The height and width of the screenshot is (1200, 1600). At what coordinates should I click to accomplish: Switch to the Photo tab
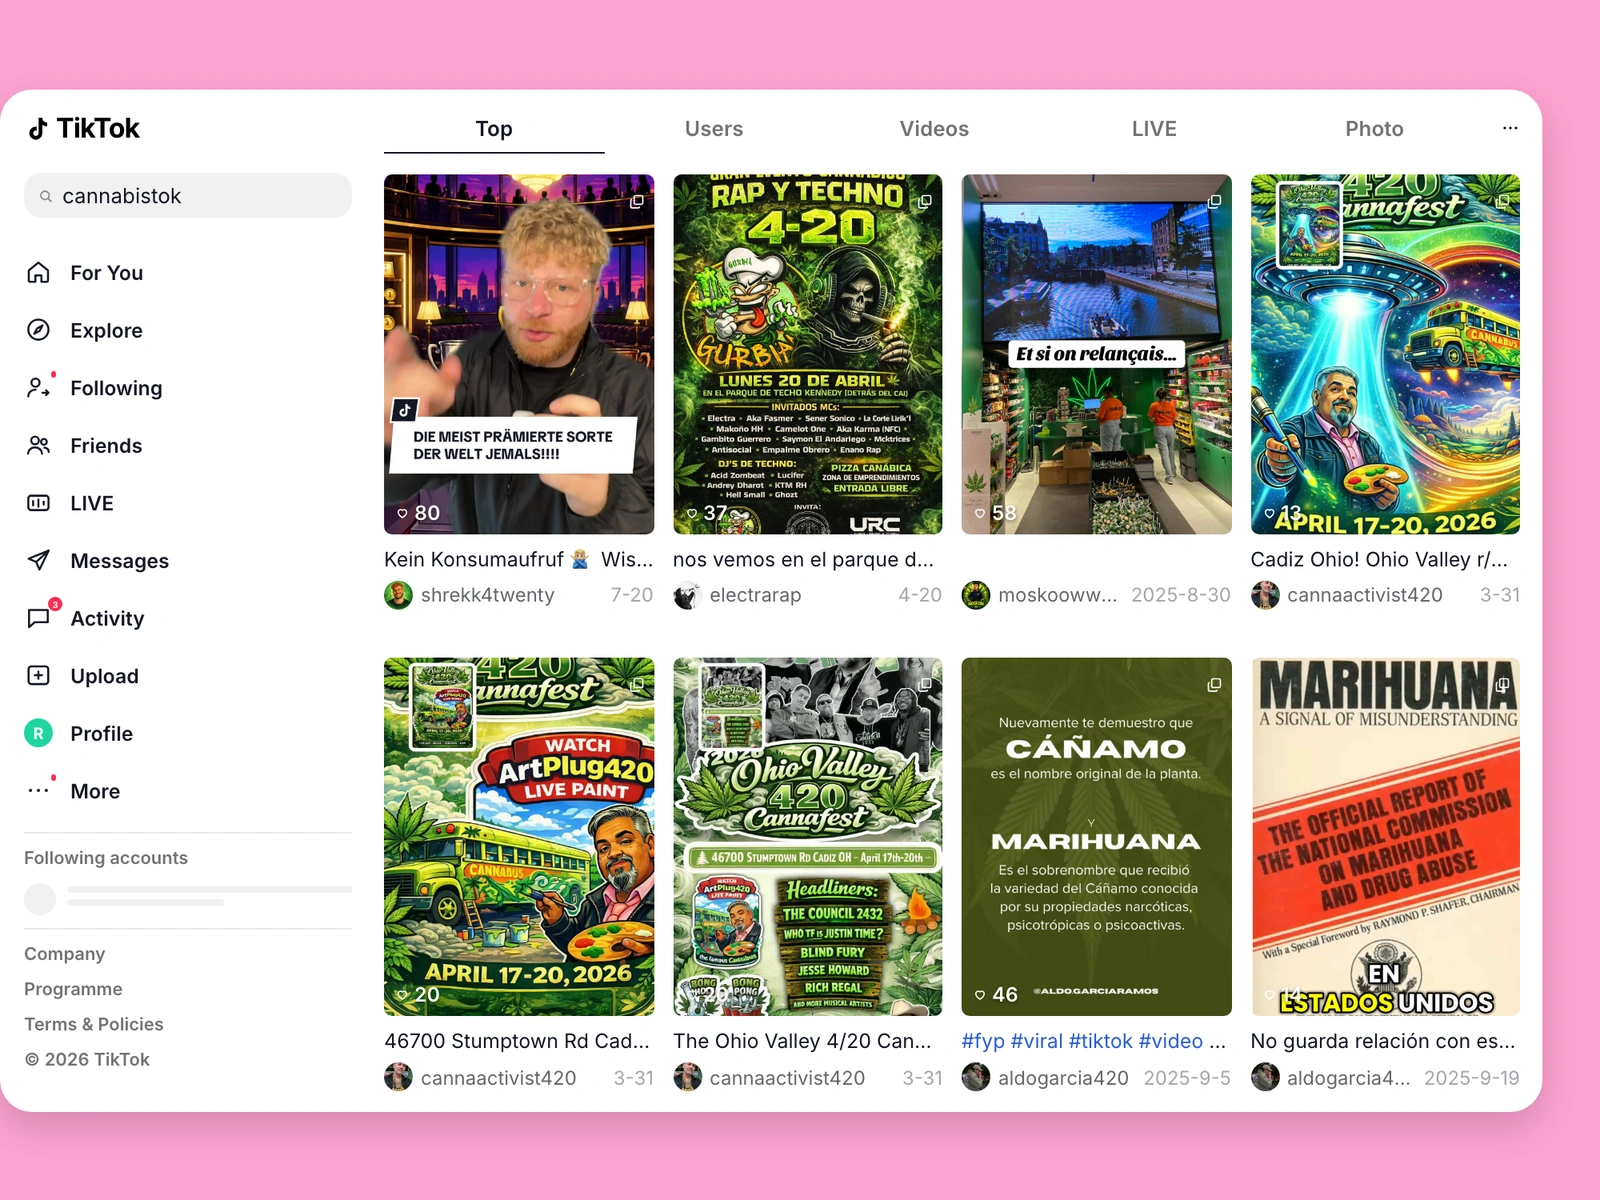point(1374,129)
